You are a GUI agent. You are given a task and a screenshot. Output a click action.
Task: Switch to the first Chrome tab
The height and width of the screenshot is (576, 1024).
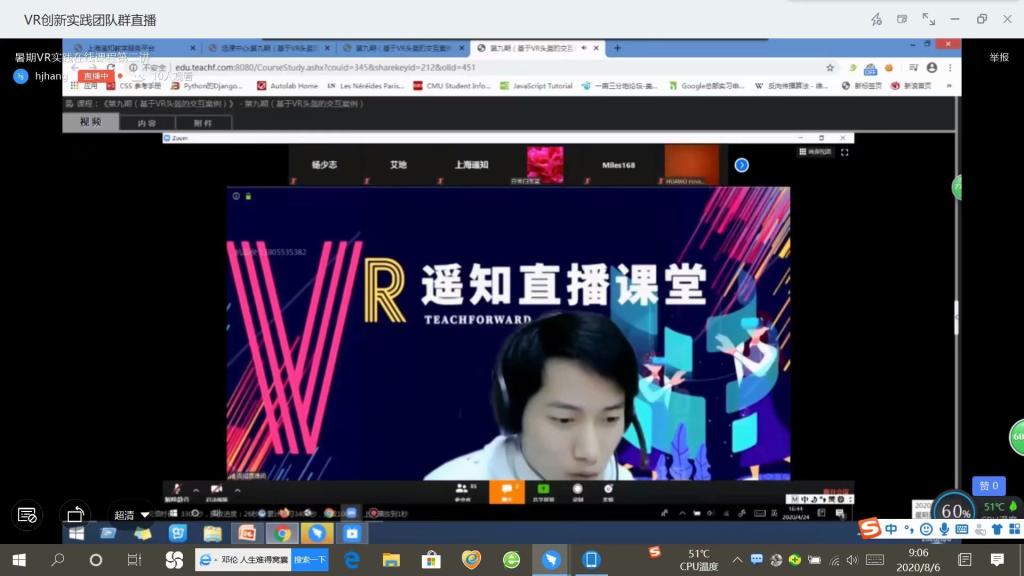click(134, 48)
